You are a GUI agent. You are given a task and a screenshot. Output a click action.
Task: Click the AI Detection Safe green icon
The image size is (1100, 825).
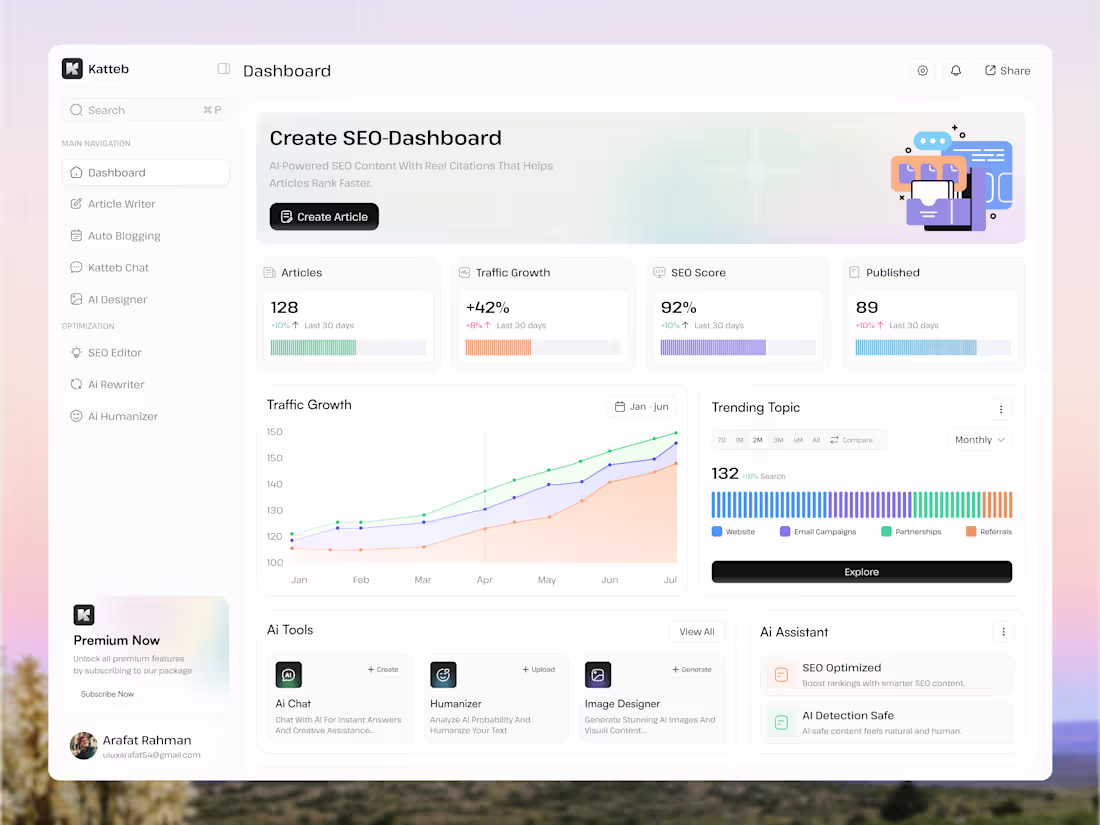[x=781, y=723]
